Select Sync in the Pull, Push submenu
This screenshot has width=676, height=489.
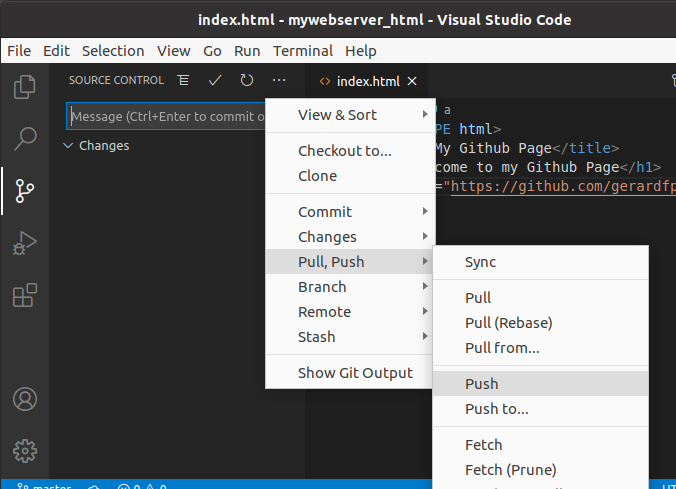tap(481, 262)
